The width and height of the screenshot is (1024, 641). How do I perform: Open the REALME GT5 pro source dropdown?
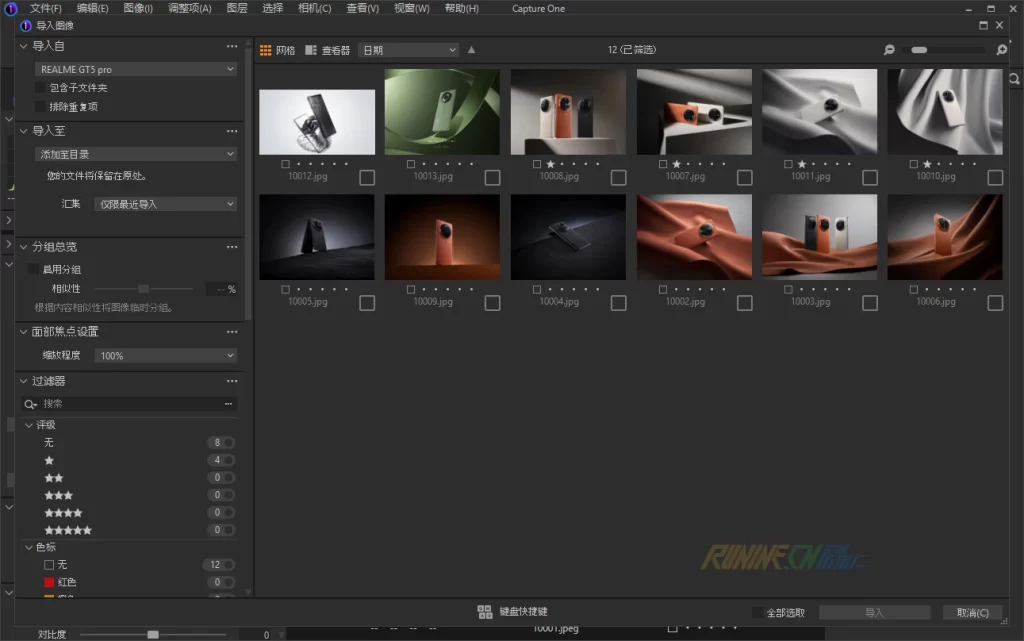coord(136,69)
